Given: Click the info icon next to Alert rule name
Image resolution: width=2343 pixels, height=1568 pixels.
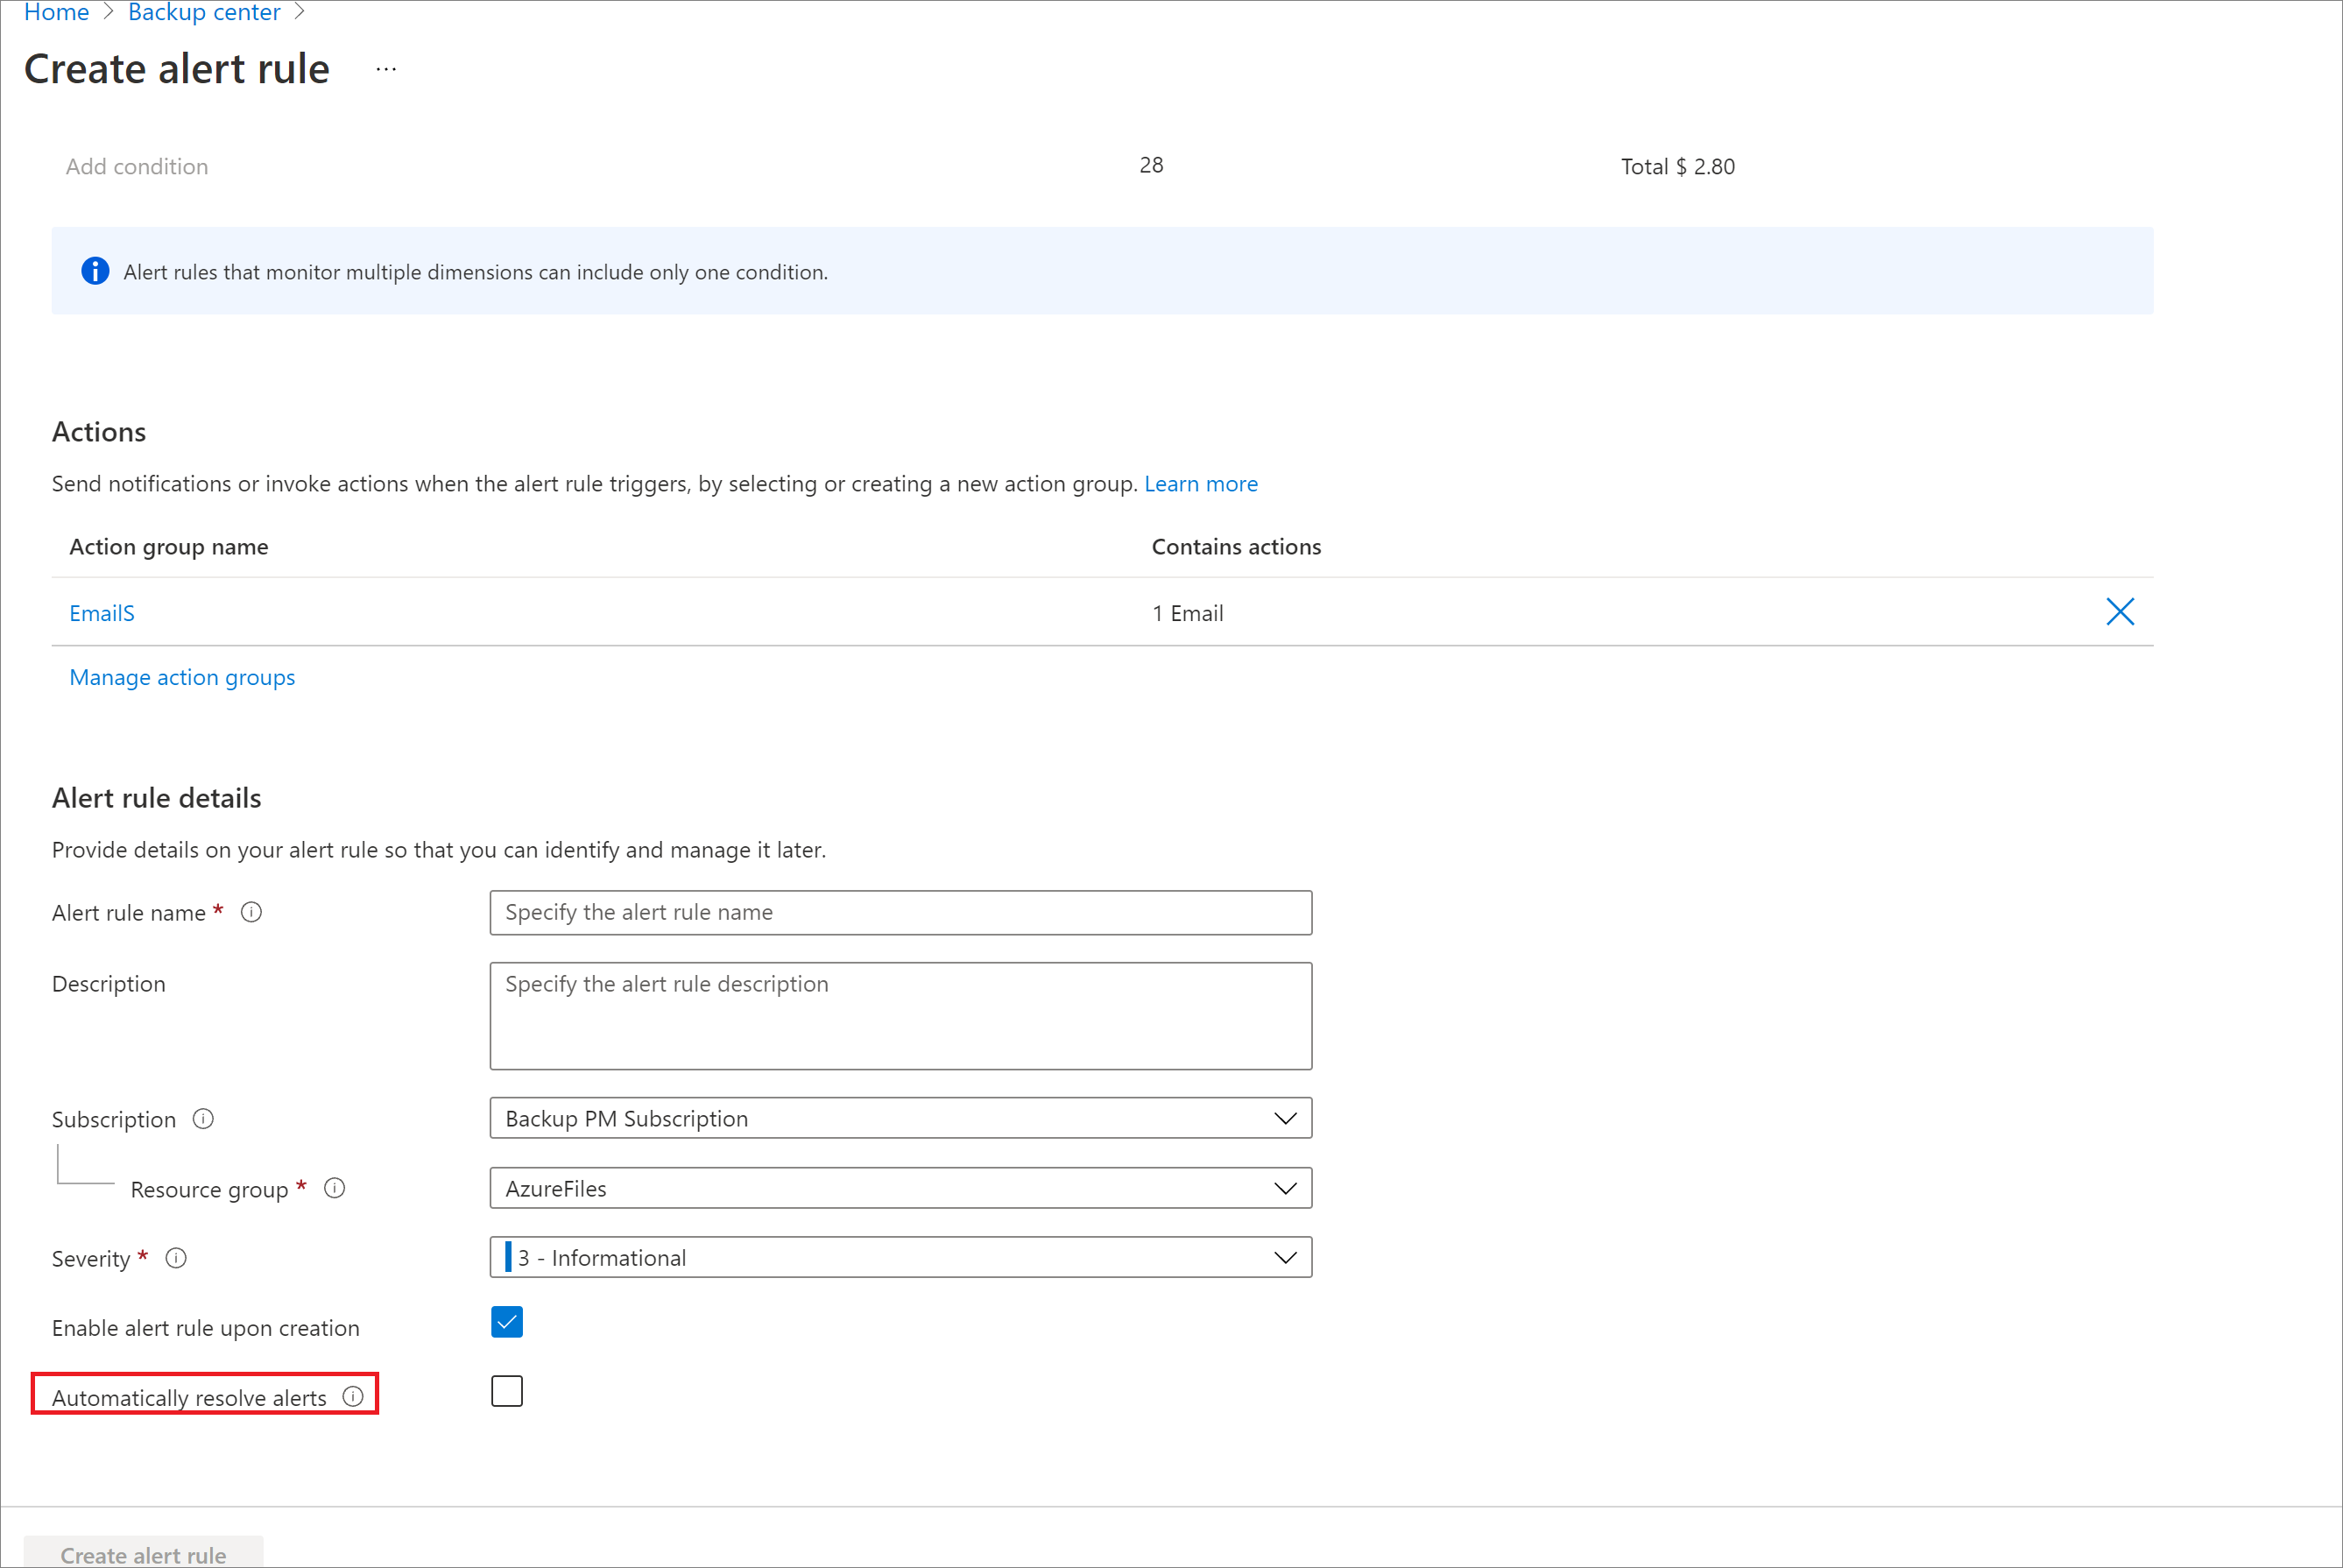Looking at the screenshot, I should 259,912.
